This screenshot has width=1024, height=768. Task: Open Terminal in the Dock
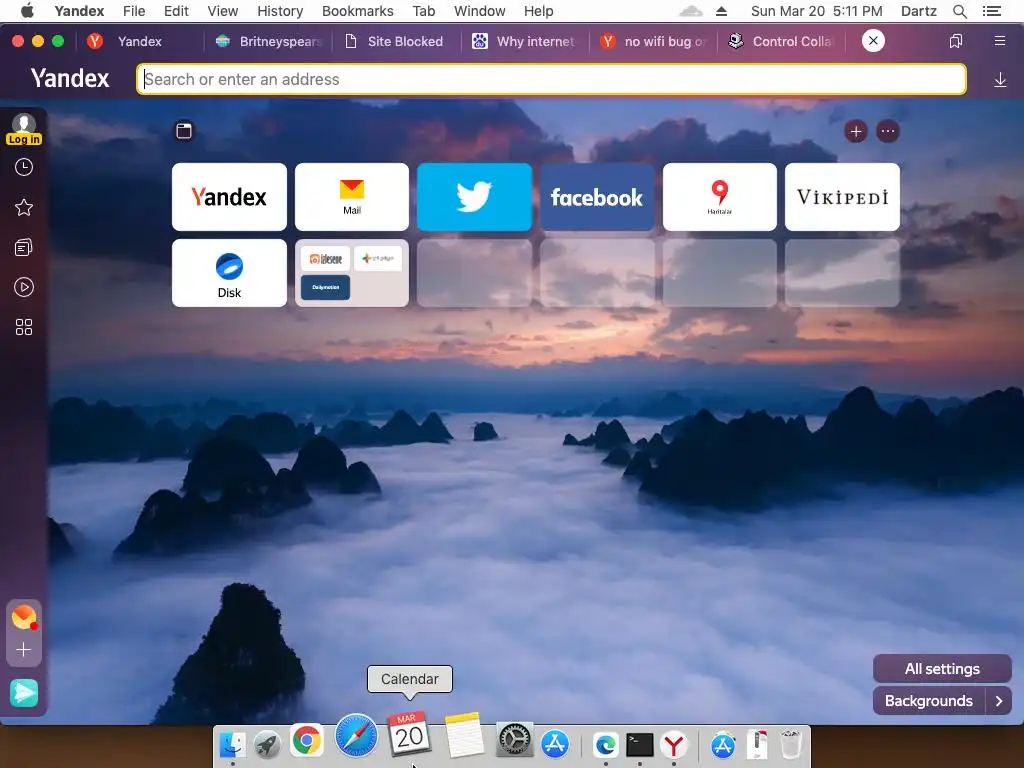[640, 744]
